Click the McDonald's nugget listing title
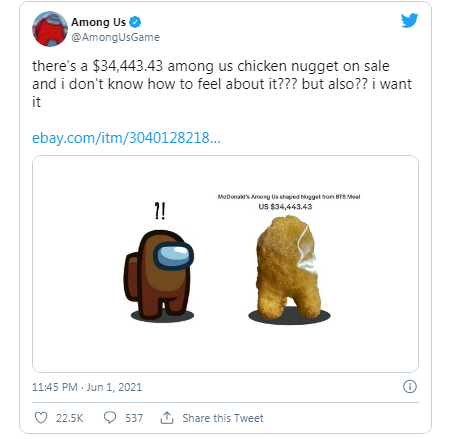This screenshot has width=452, height=439. point(289,197)
